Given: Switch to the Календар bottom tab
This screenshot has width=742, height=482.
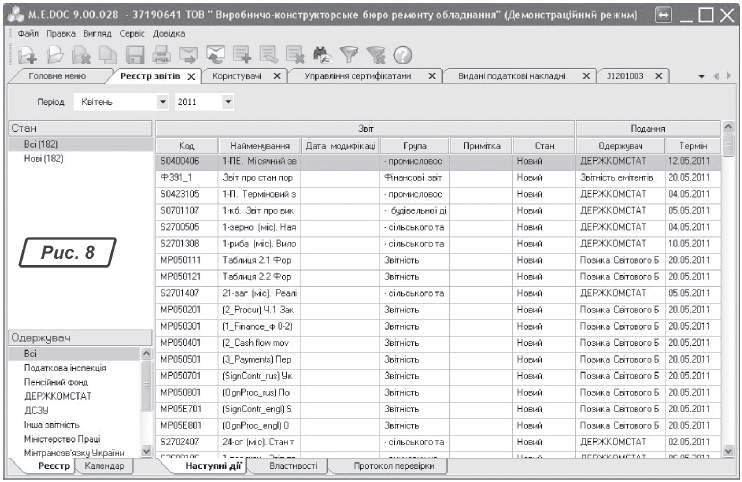Looking at the screenshot, I should point(104,465).
